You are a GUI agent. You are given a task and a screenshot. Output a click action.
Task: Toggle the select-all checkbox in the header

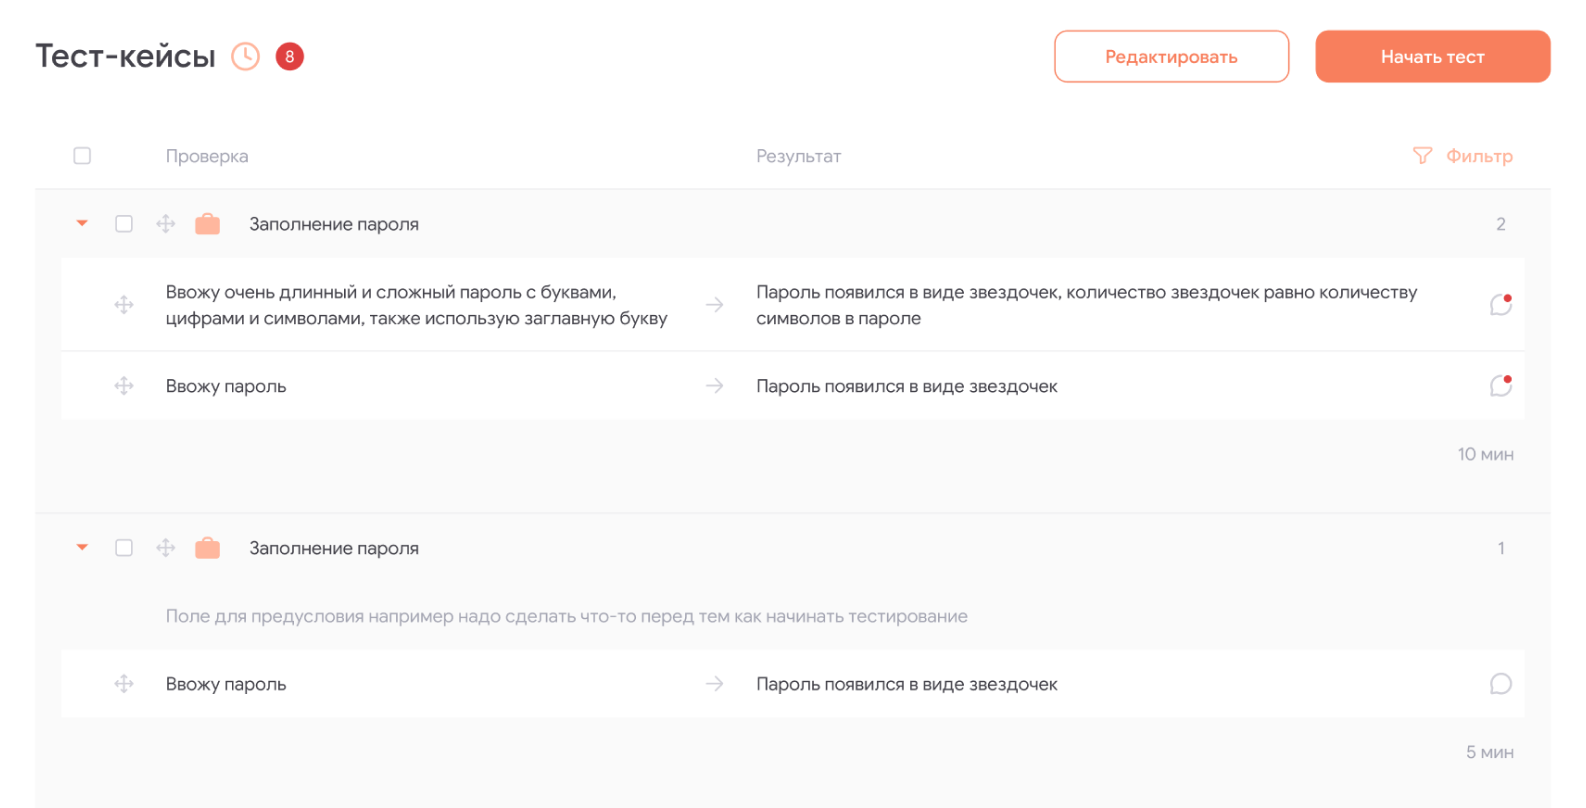tap(82, 156)
